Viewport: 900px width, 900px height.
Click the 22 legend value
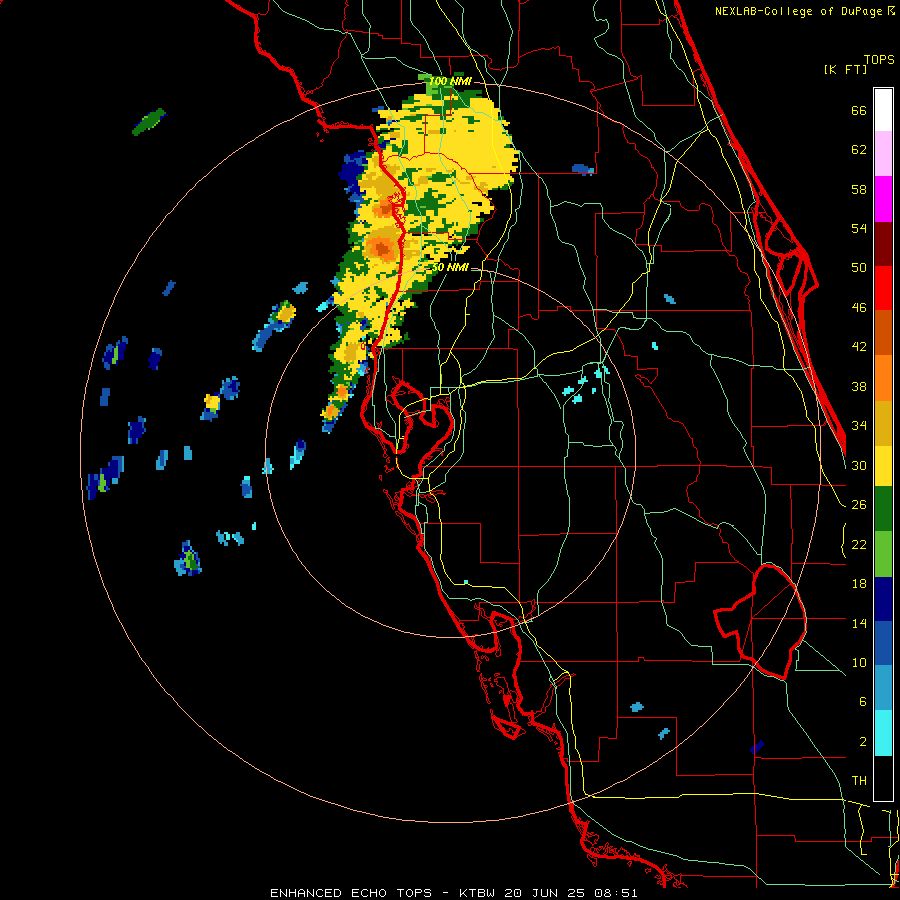tap(859, 544)
